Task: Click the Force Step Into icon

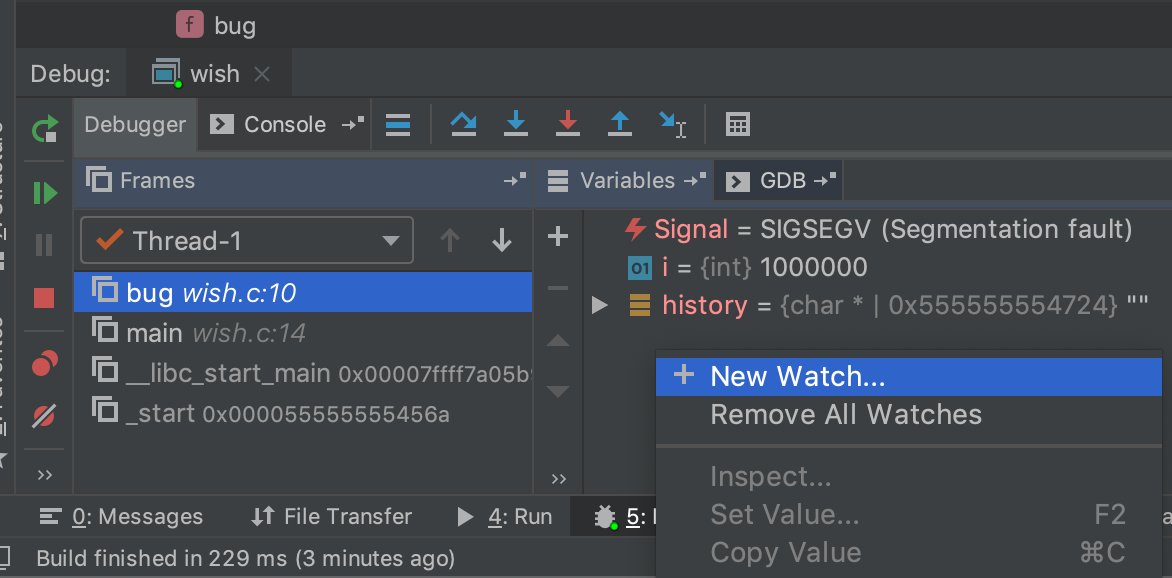Action: (x=568, y=124)
